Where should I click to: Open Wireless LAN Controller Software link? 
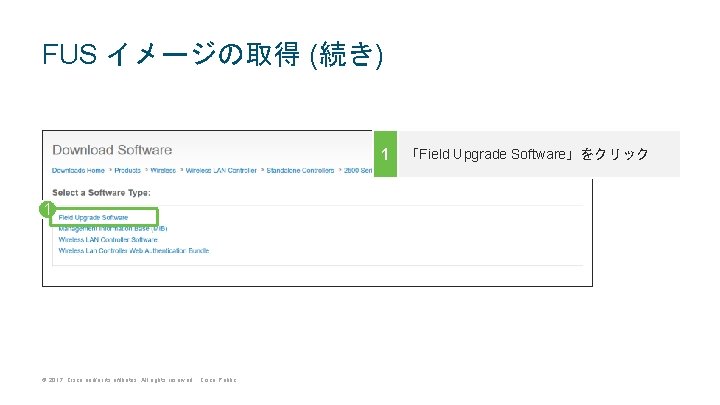(108, 240)
